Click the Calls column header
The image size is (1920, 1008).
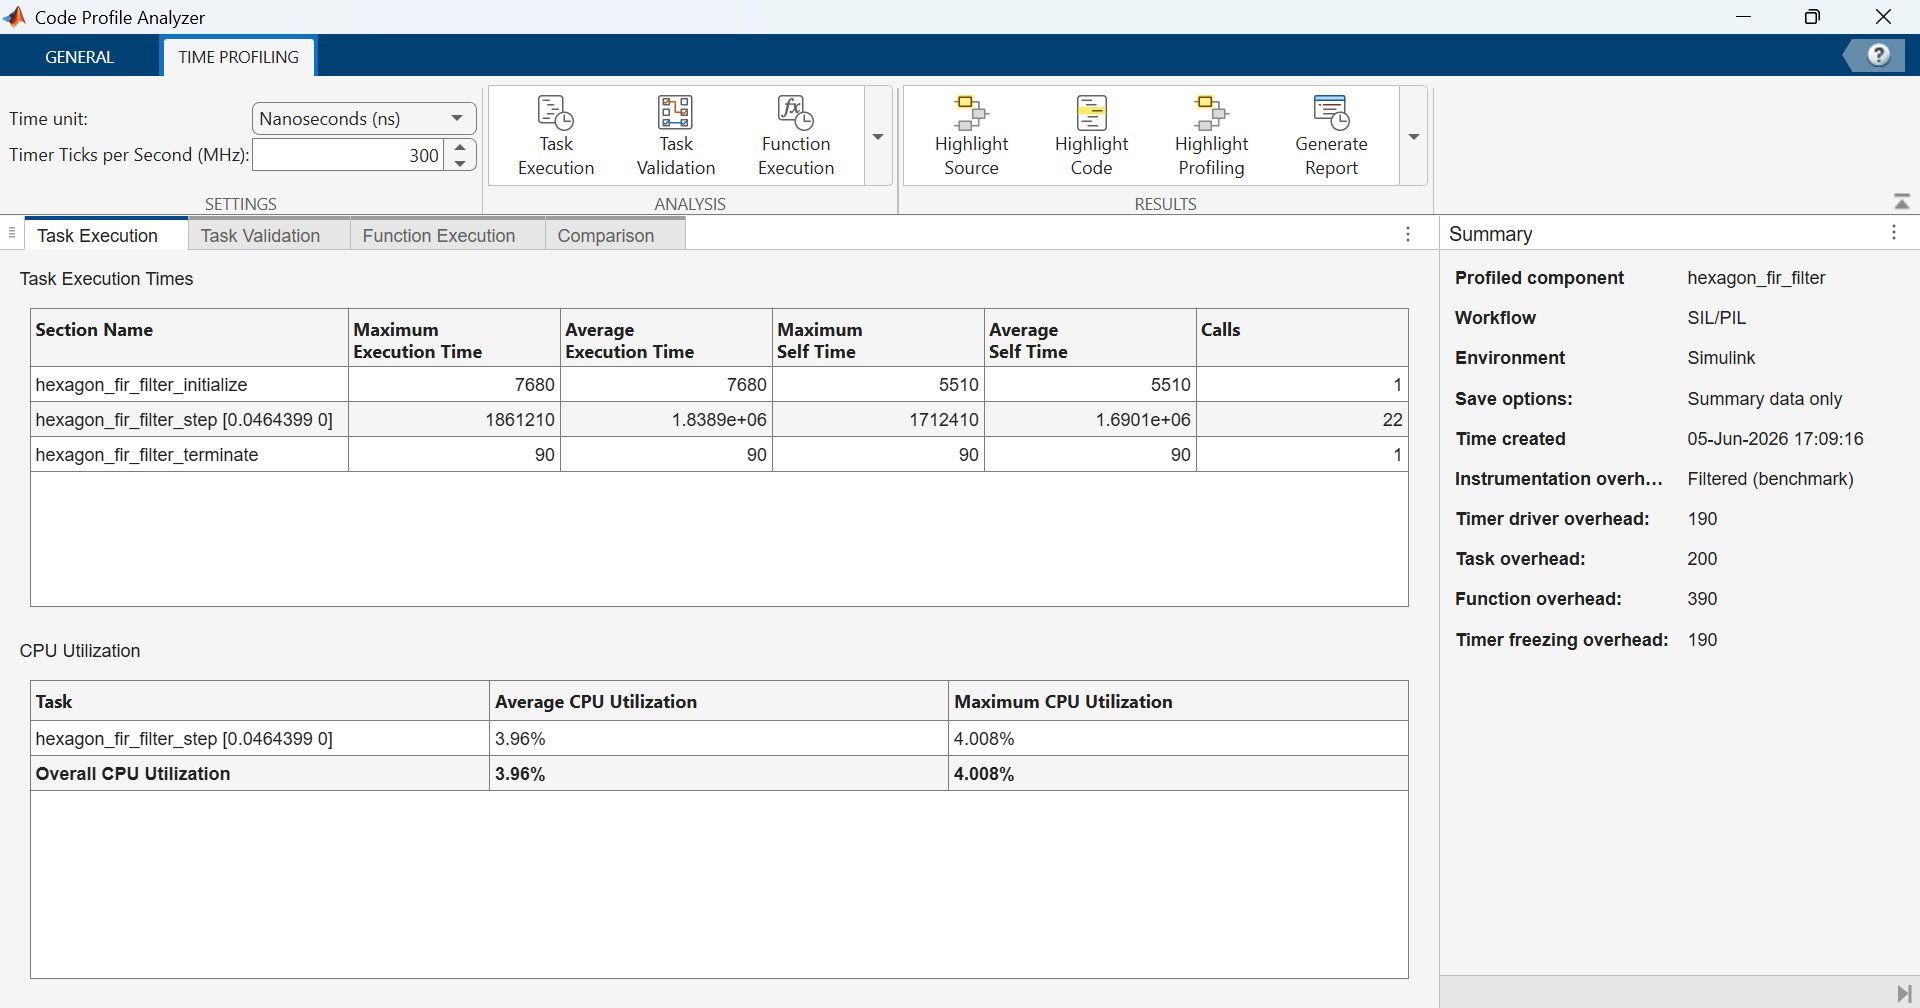(x=1302, y=338)
